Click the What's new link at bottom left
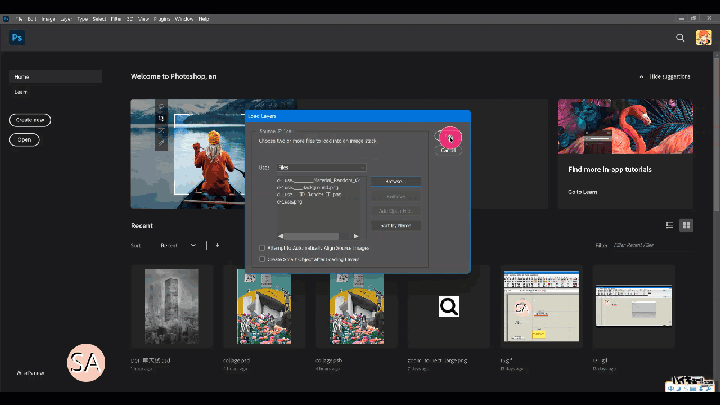 (x=30, y=373)
